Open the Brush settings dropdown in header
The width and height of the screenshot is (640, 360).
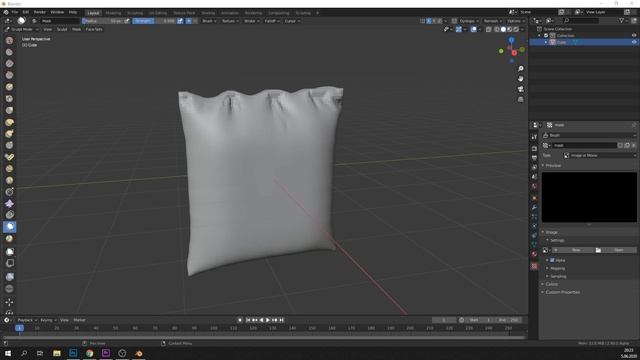point(209,21)
